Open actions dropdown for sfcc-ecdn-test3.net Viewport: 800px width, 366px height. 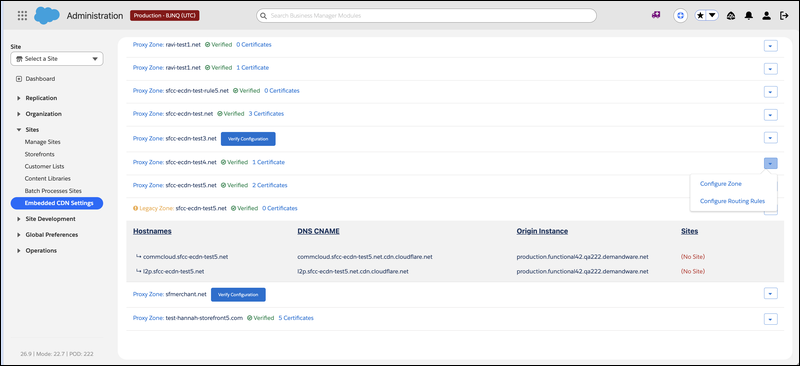pos(770,138)
